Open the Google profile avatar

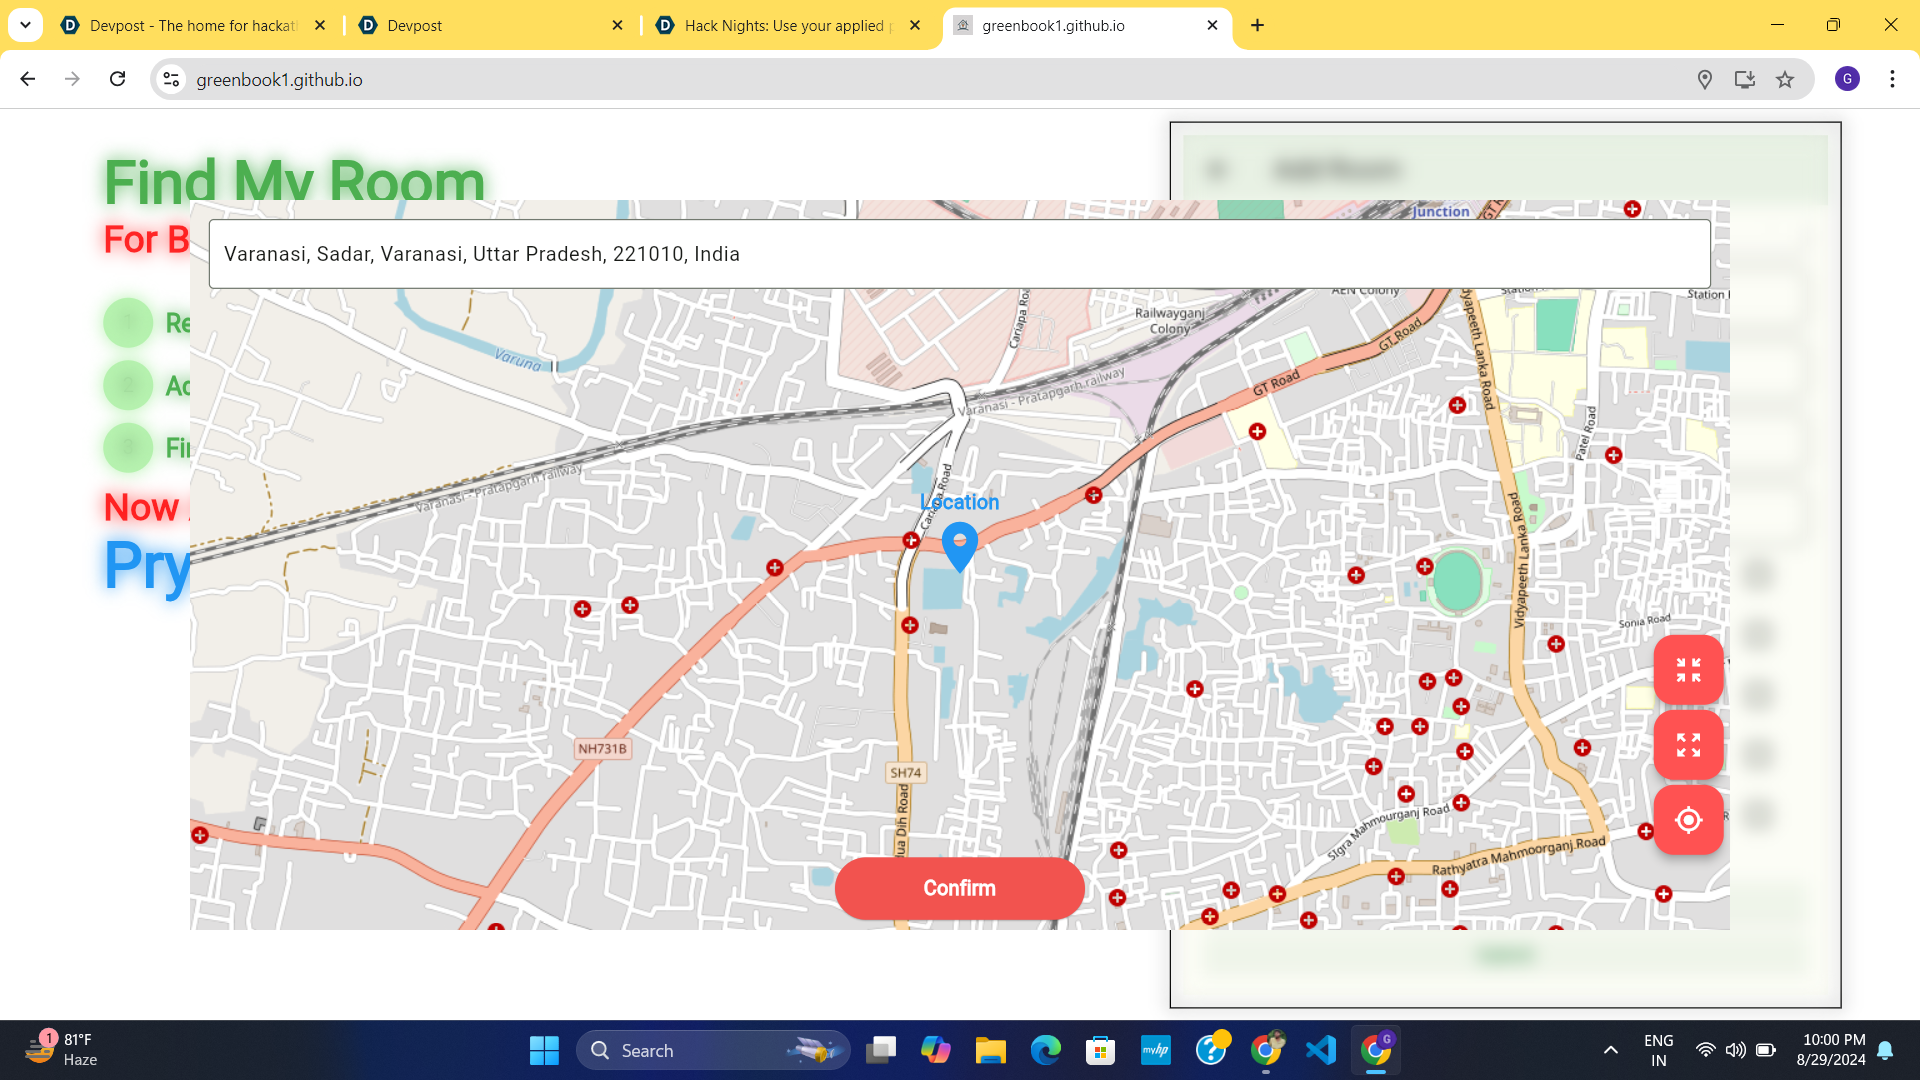click(x=1847, y=79)
